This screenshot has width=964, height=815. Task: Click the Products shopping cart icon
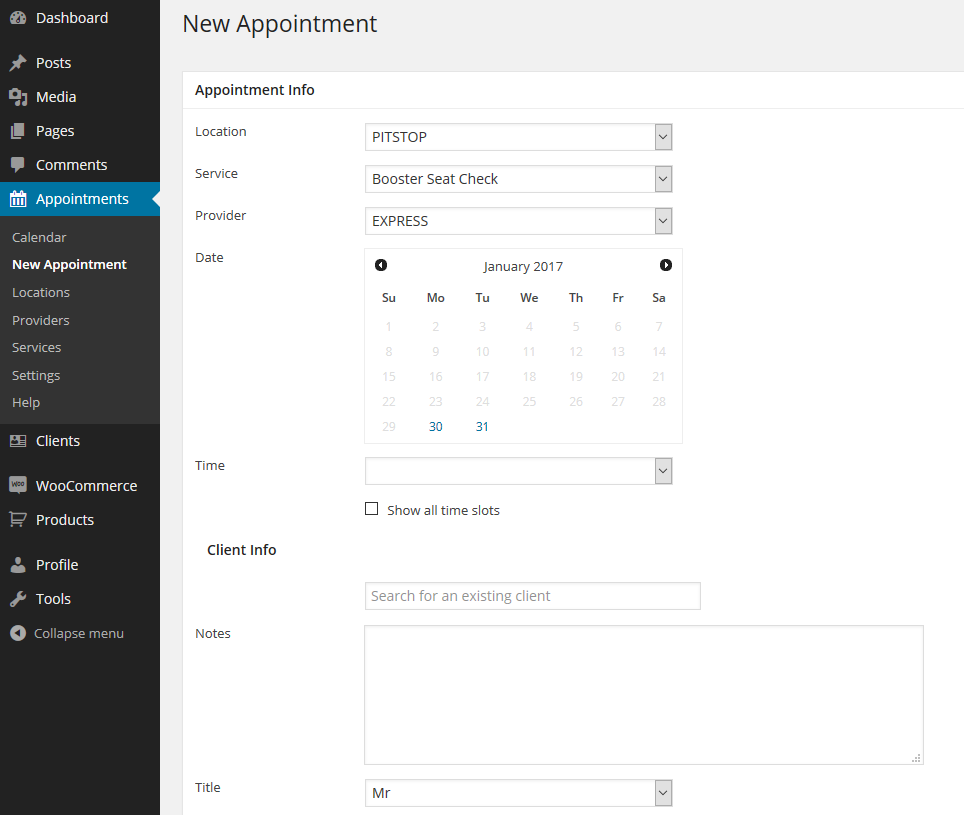18,520
